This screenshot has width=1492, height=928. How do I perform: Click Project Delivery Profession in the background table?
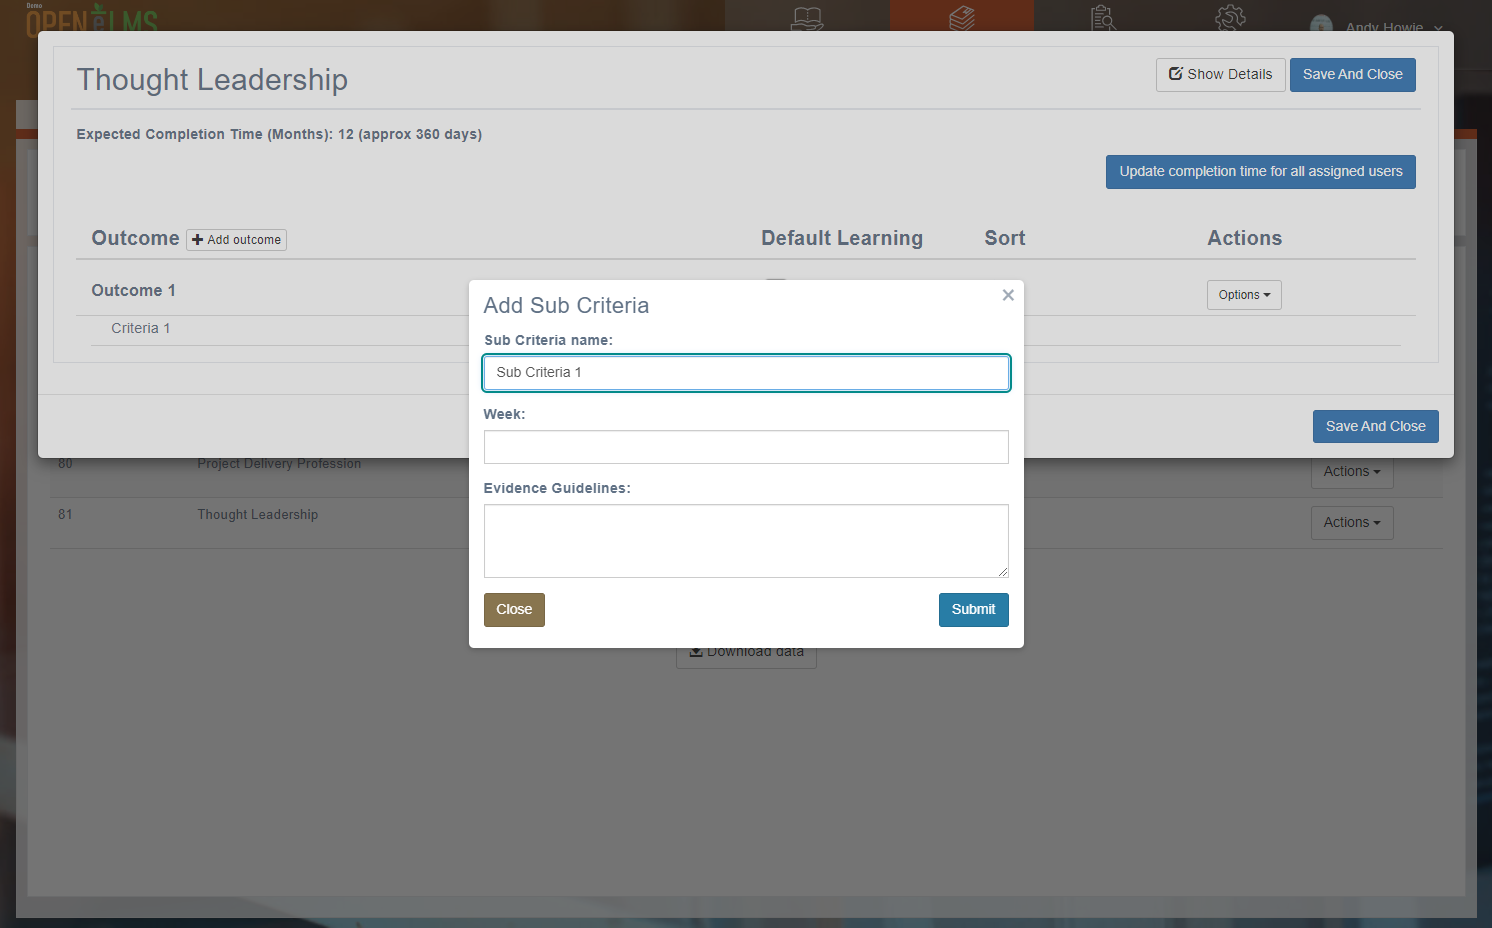tap(279, 464)
